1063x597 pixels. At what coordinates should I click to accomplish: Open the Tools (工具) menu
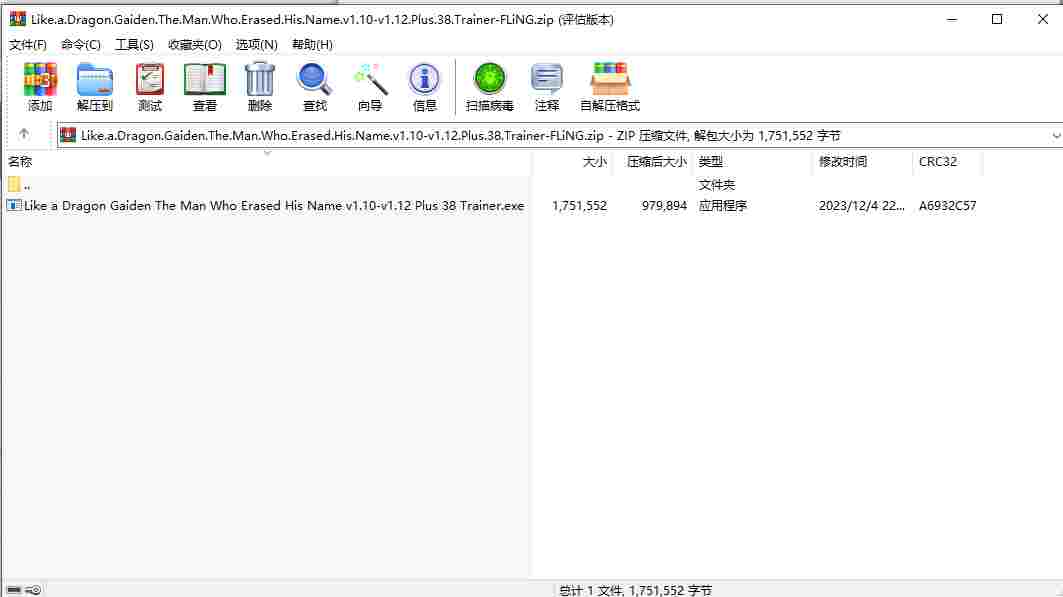134,45
